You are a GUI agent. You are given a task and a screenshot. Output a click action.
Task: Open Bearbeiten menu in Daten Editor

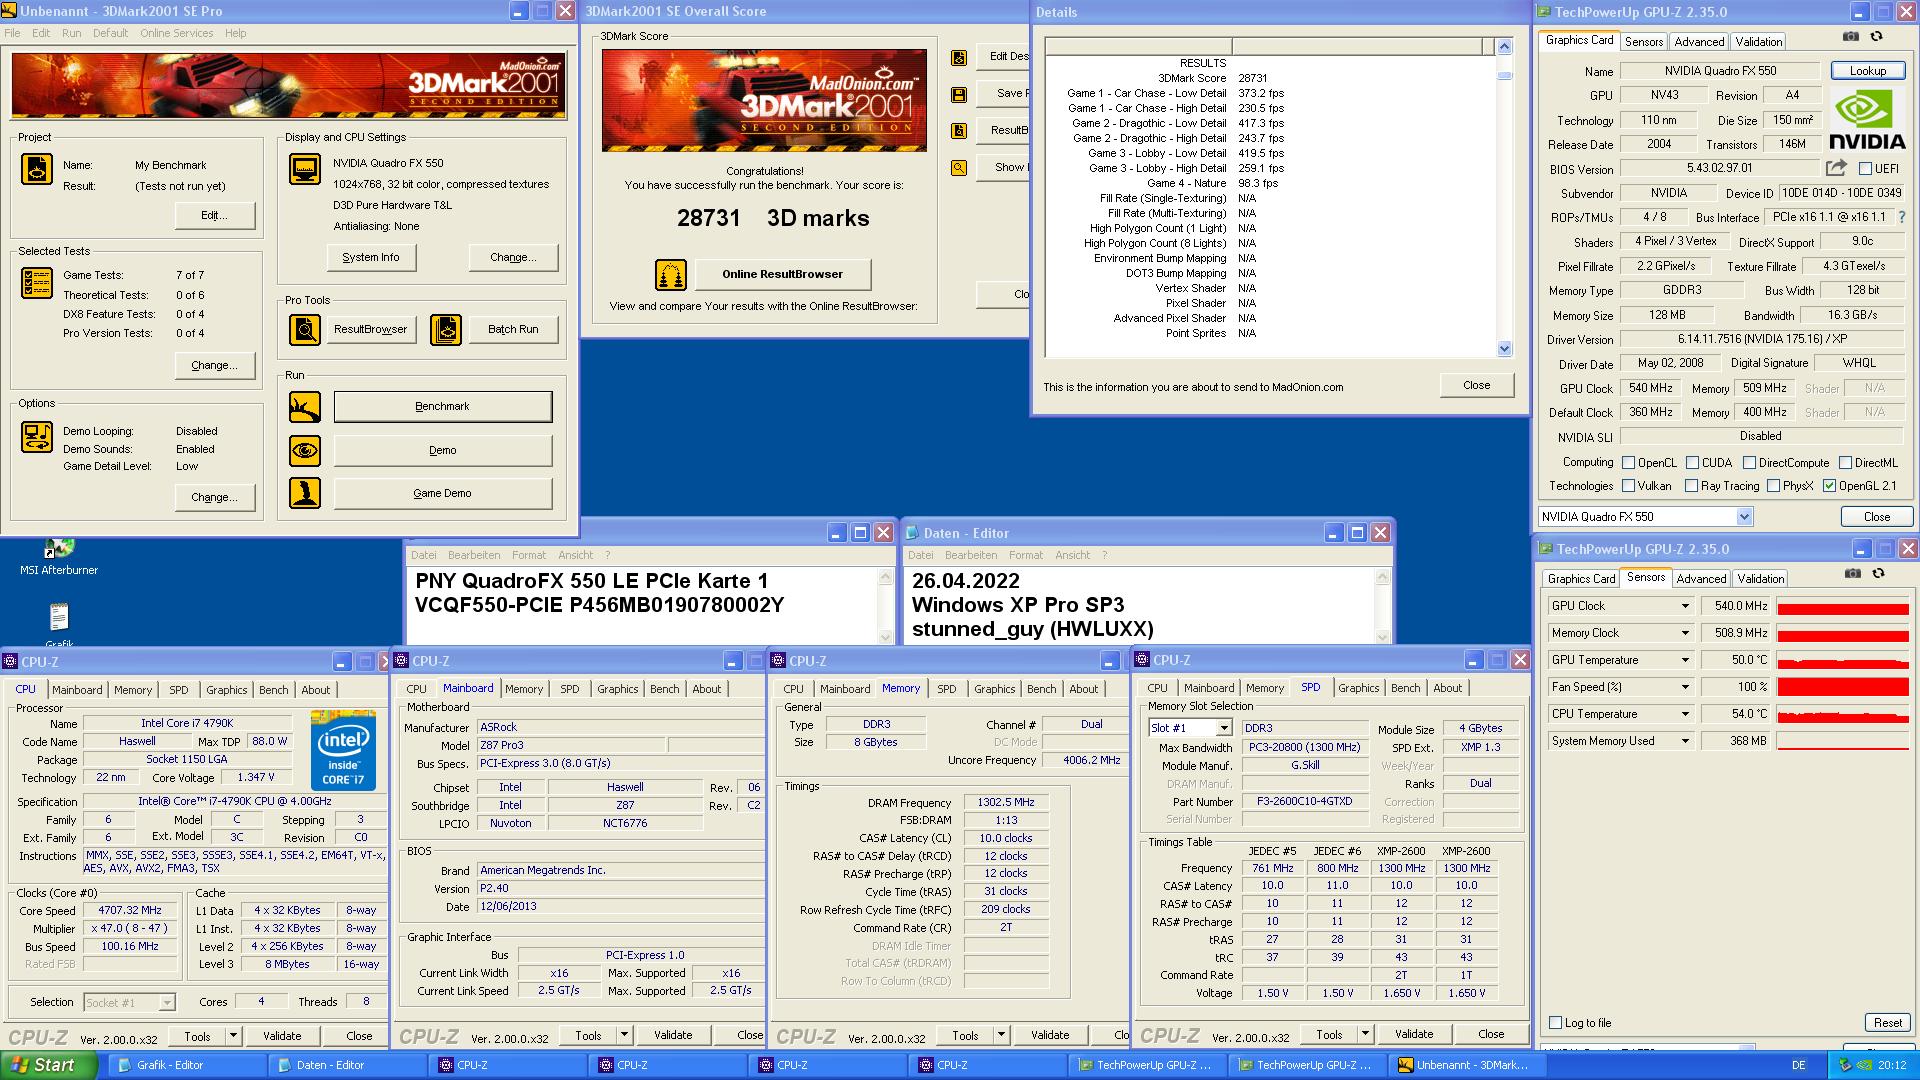coord(970,555)
